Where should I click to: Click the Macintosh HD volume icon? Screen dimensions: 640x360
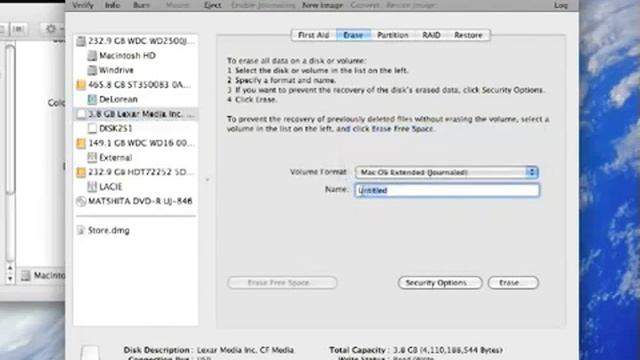click(92, 56)
